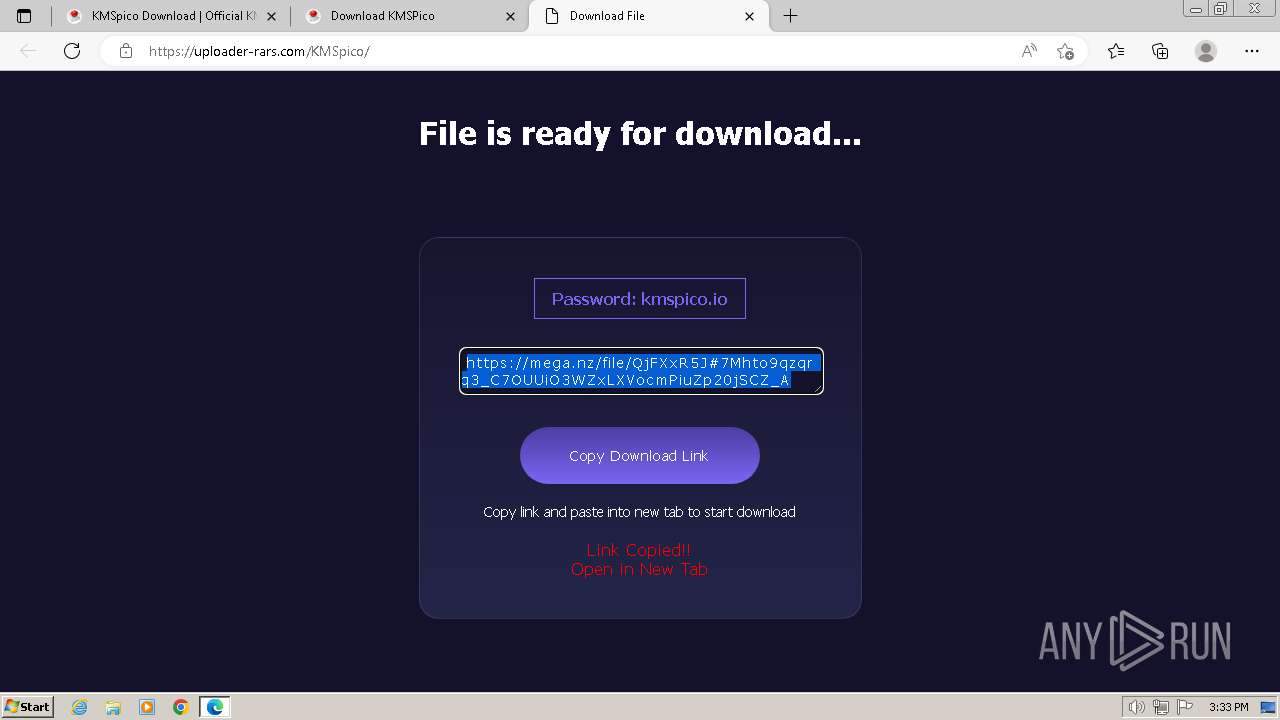Open the user profile icon
This screenshot has width=1280, height=720.
point(1206,51)
